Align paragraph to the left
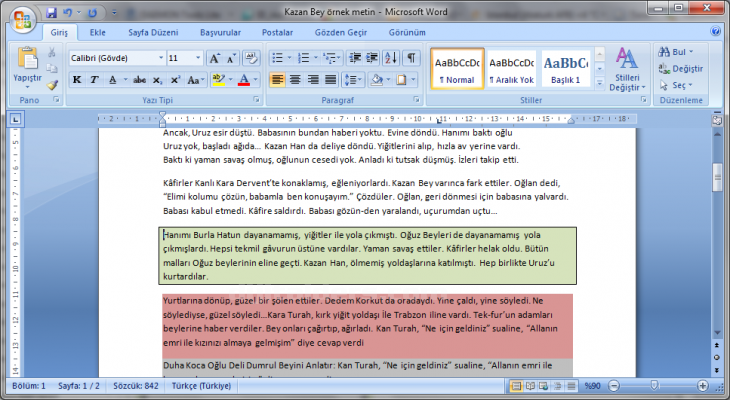 coord(277,80)
